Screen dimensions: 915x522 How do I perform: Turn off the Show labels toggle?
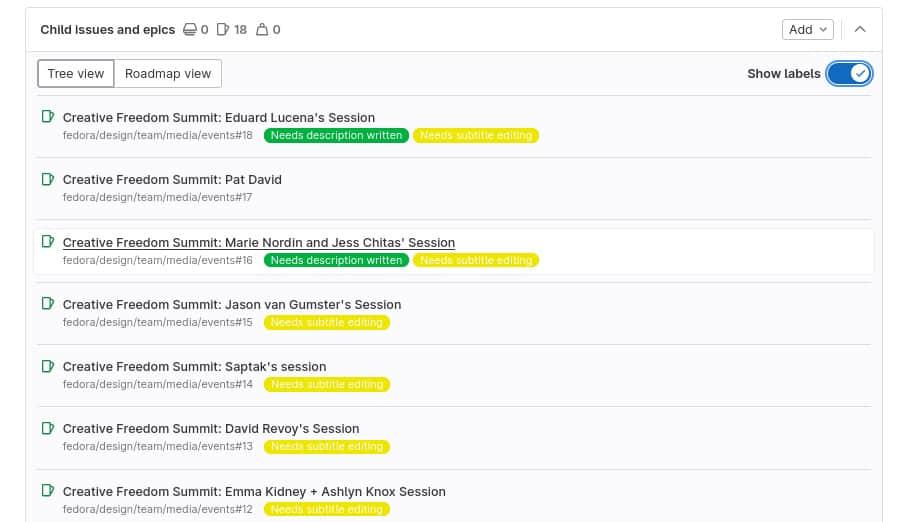click(849, 74)
